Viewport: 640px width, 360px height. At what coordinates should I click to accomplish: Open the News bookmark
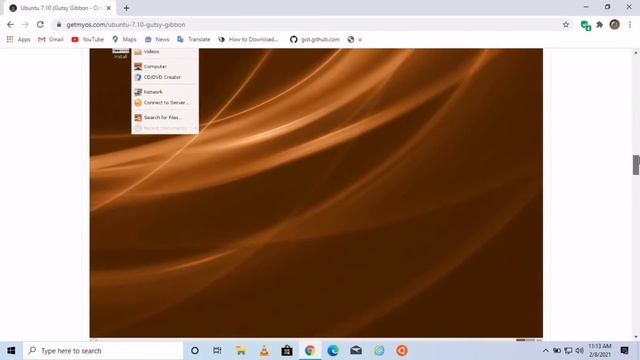point(157,39)
